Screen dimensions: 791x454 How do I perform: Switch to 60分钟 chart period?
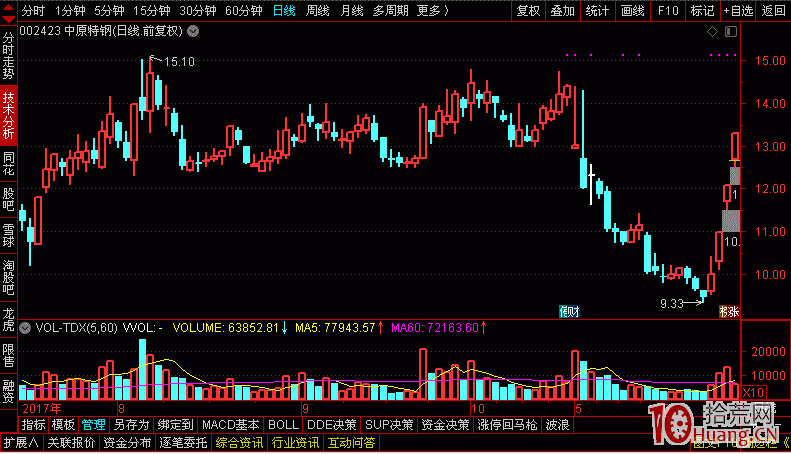[244, 11]
